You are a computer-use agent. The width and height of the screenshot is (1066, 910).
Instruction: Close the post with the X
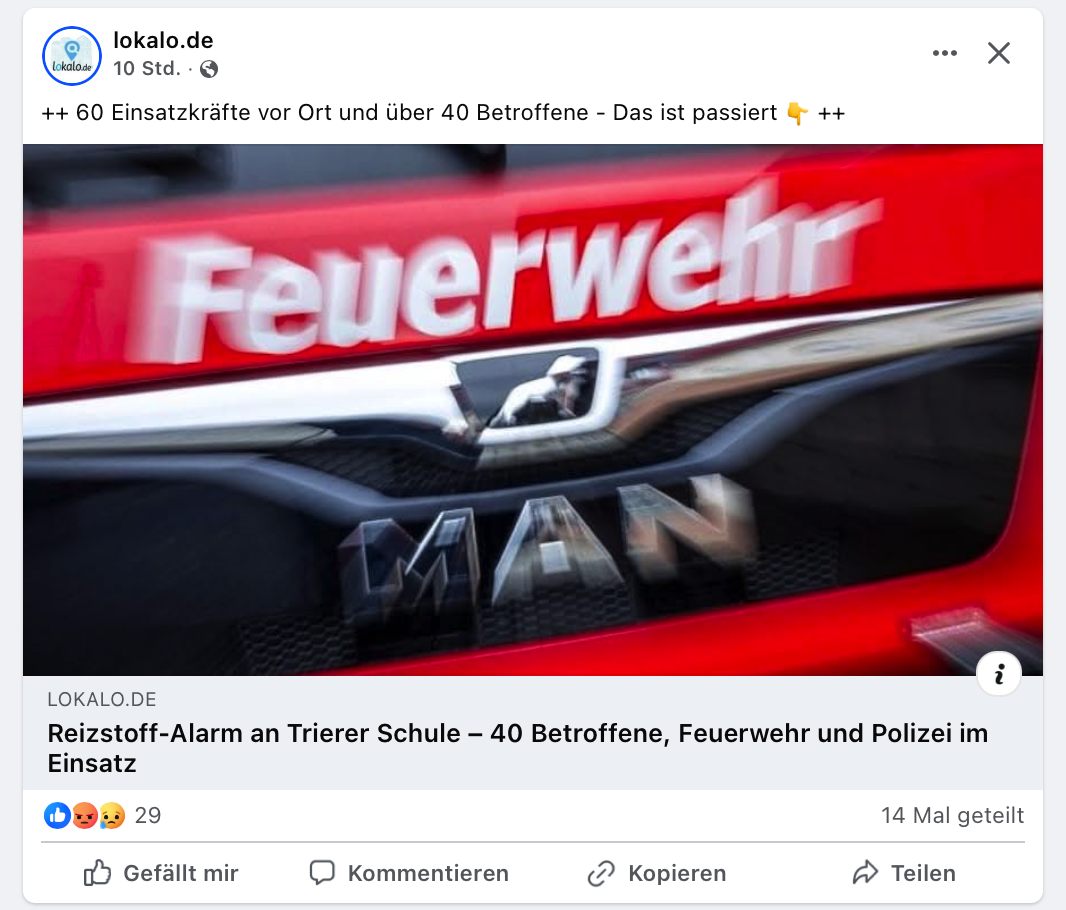click(x=999, y=53)
